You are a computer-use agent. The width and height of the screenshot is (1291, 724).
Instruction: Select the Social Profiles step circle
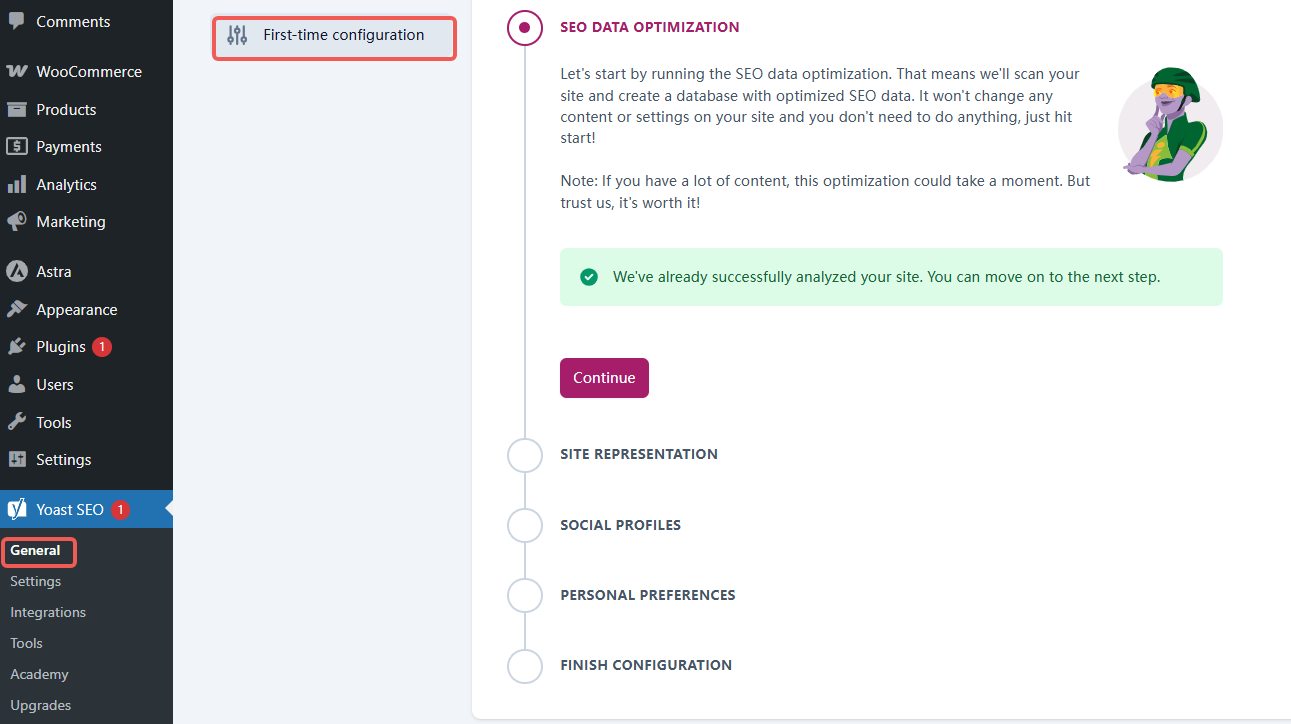coord(525,525)
